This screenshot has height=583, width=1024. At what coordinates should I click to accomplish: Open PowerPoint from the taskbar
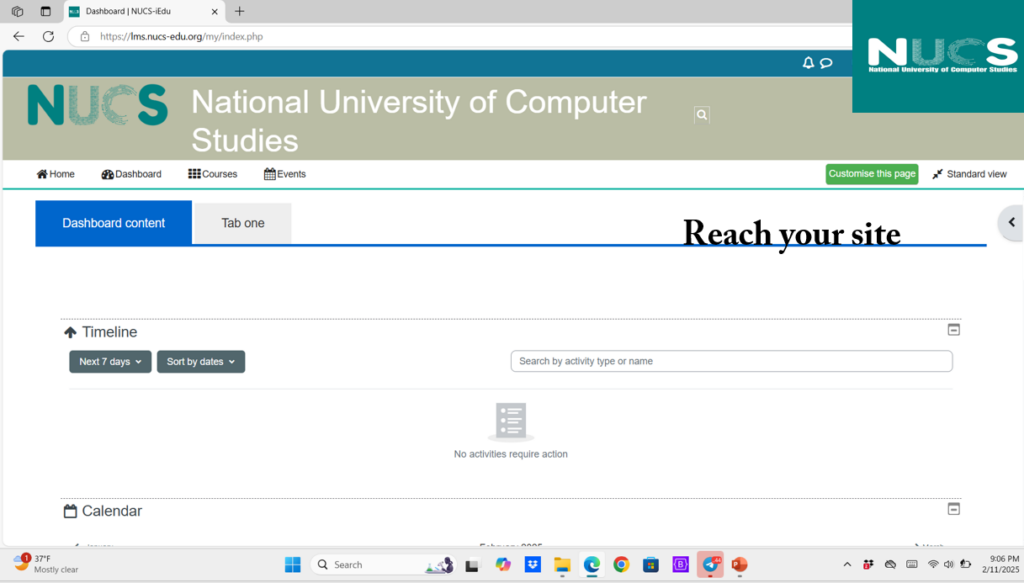tap(739, 565)
